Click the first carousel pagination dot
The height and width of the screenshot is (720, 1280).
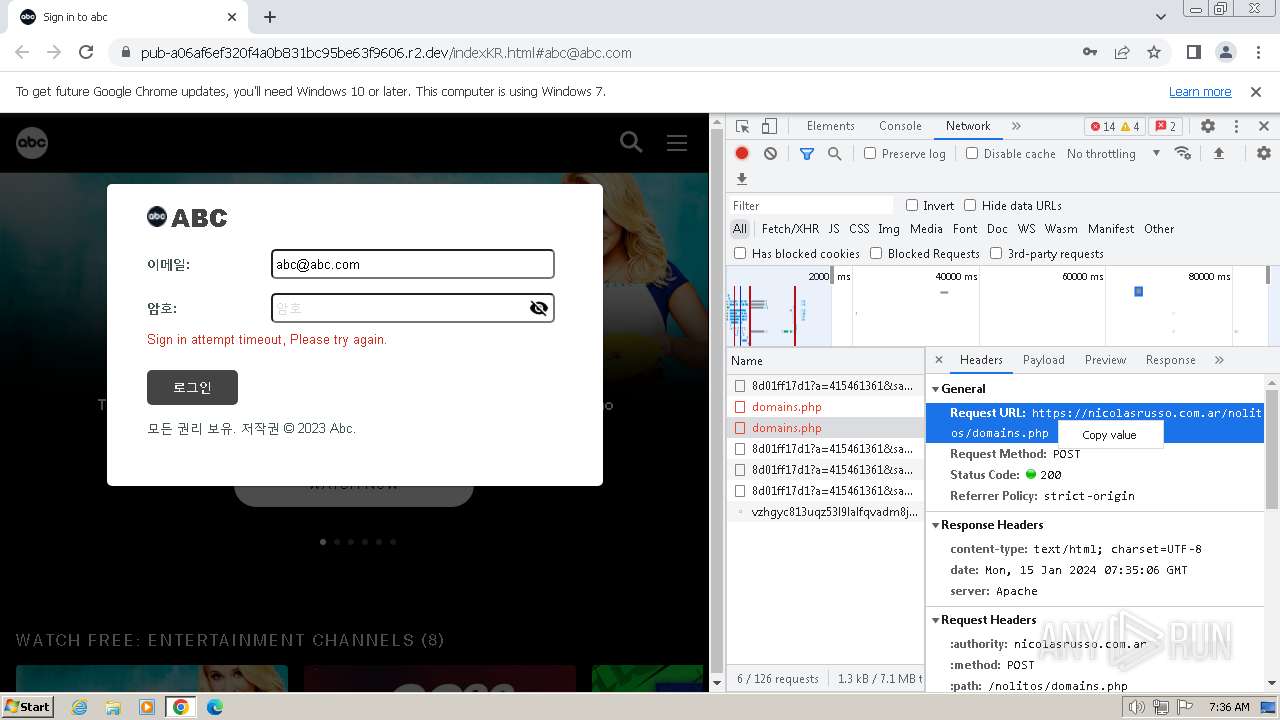click(x=323, y=542)
